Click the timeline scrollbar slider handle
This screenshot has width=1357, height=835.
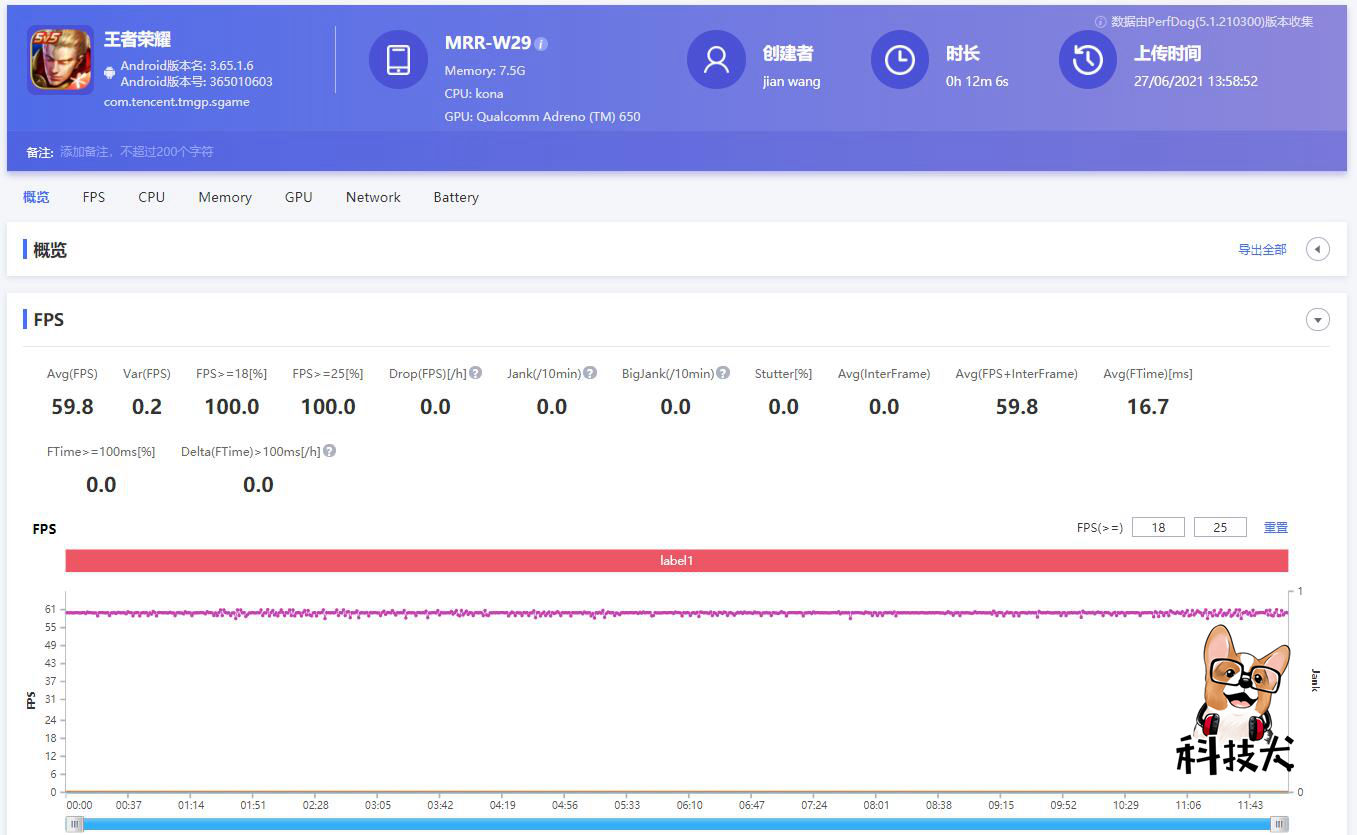75,823
